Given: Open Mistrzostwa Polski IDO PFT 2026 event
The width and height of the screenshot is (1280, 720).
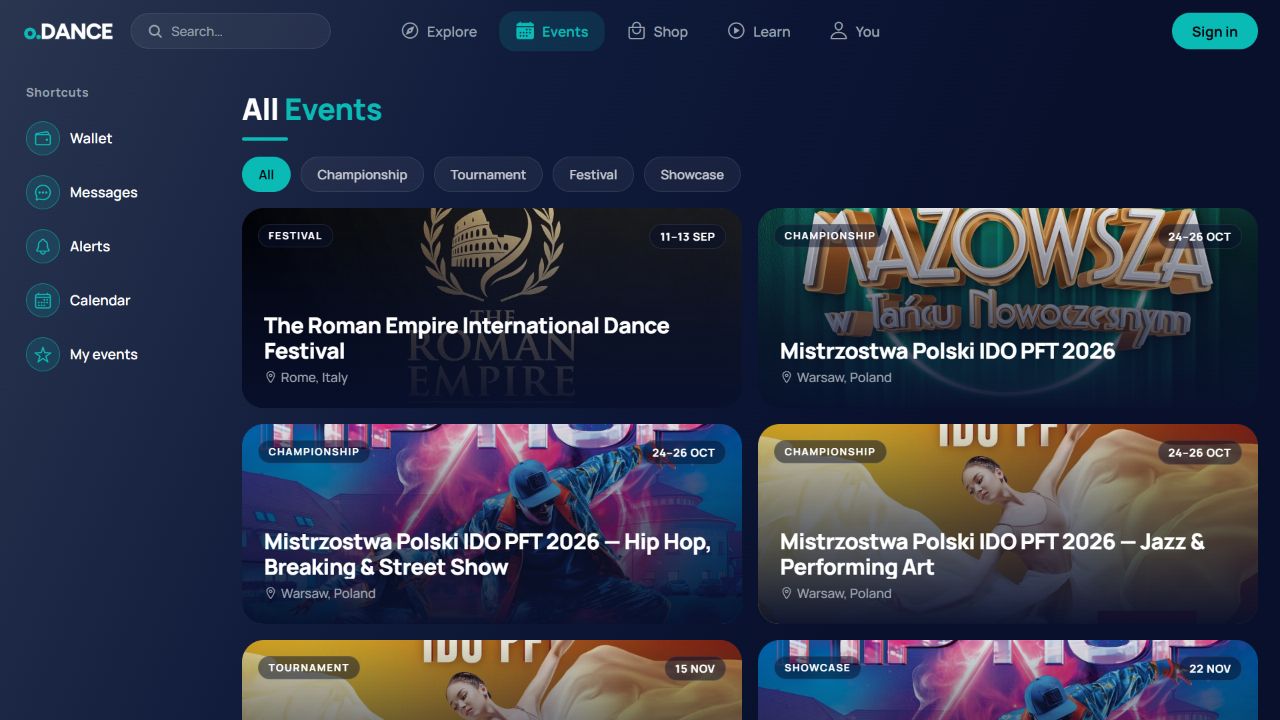Looking at the screenshot, I should [x=1008, y=307].
